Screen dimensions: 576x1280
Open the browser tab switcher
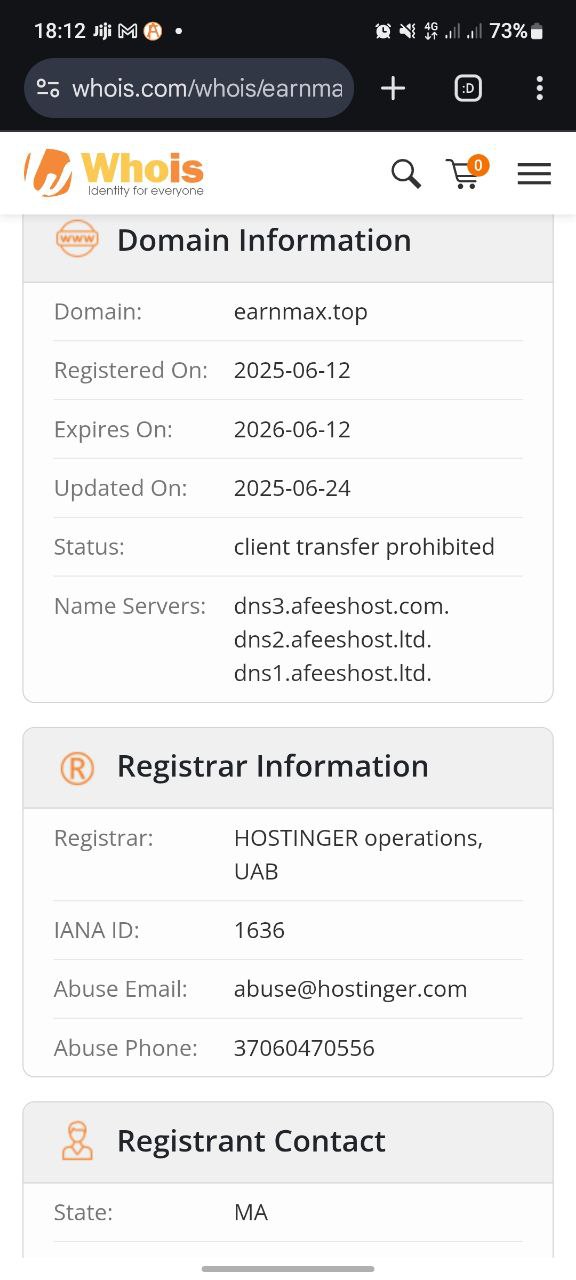[467, 88]
